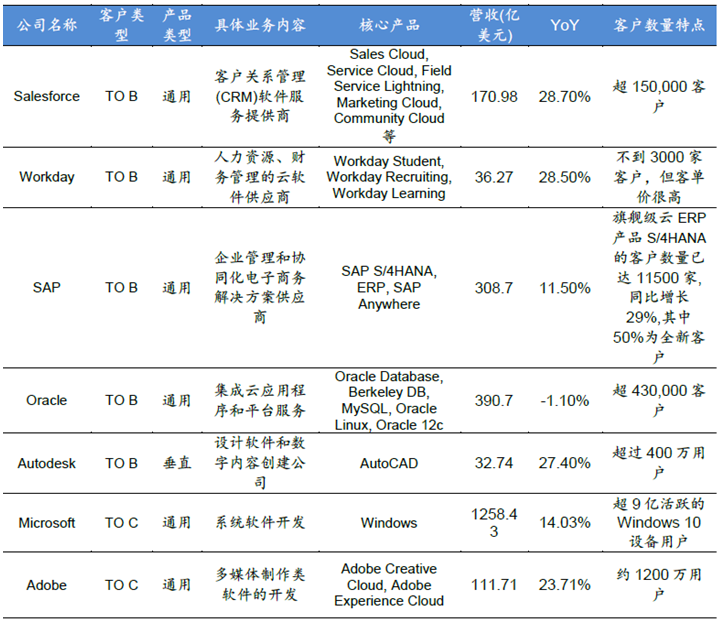The image size is (724, 622).
Task: Click the 超 150,000 客户 cell
Action: pos(659,96)
